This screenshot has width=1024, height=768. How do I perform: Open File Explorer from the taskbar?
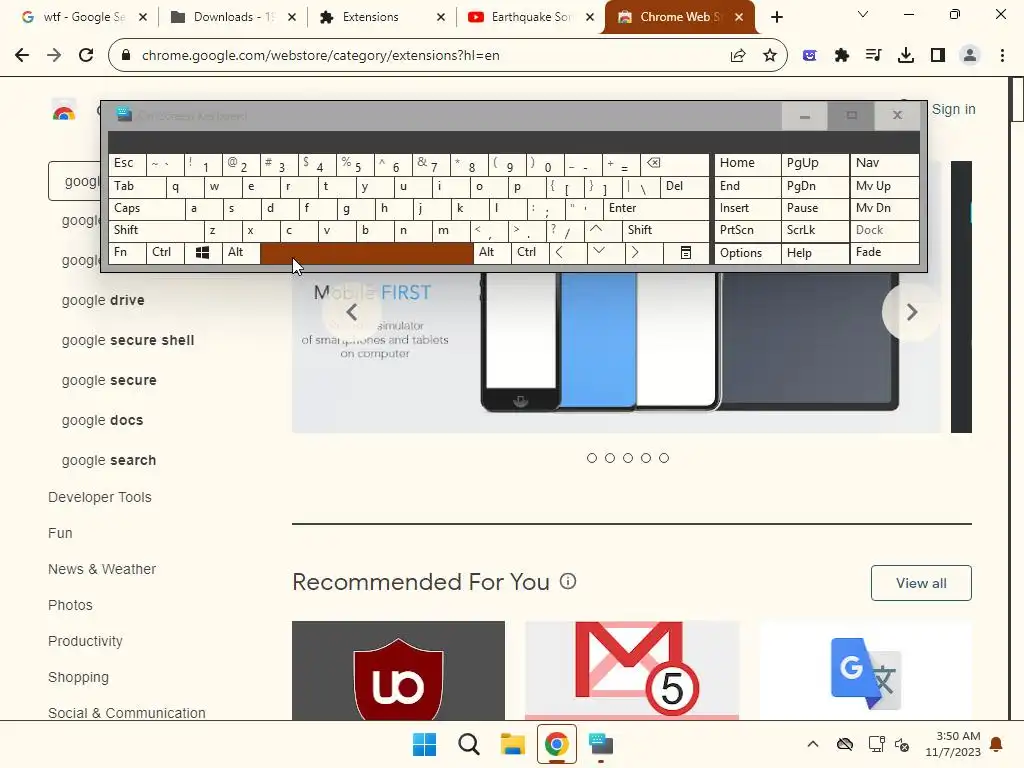pyautogui.click(x=513, y=744)
